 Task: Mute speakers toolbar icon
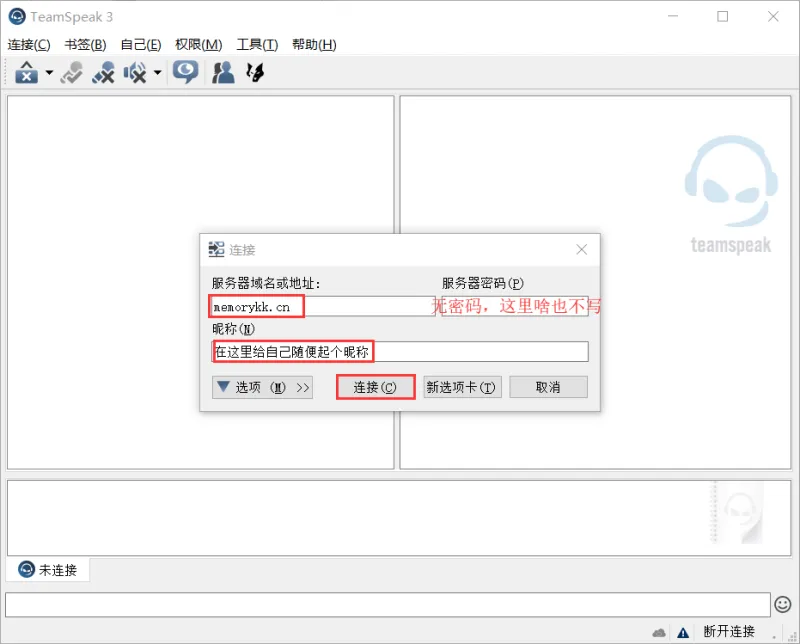tap(135, 72)
